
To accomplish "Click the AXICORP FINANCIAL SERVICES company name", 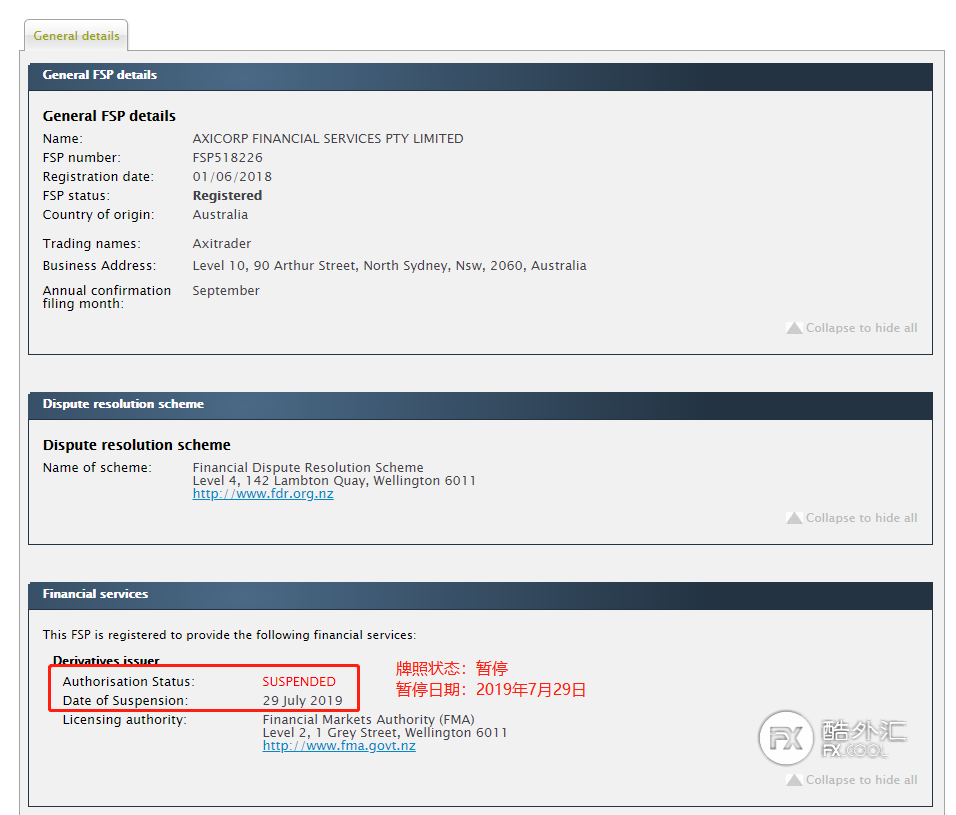I will pos(328,139).
